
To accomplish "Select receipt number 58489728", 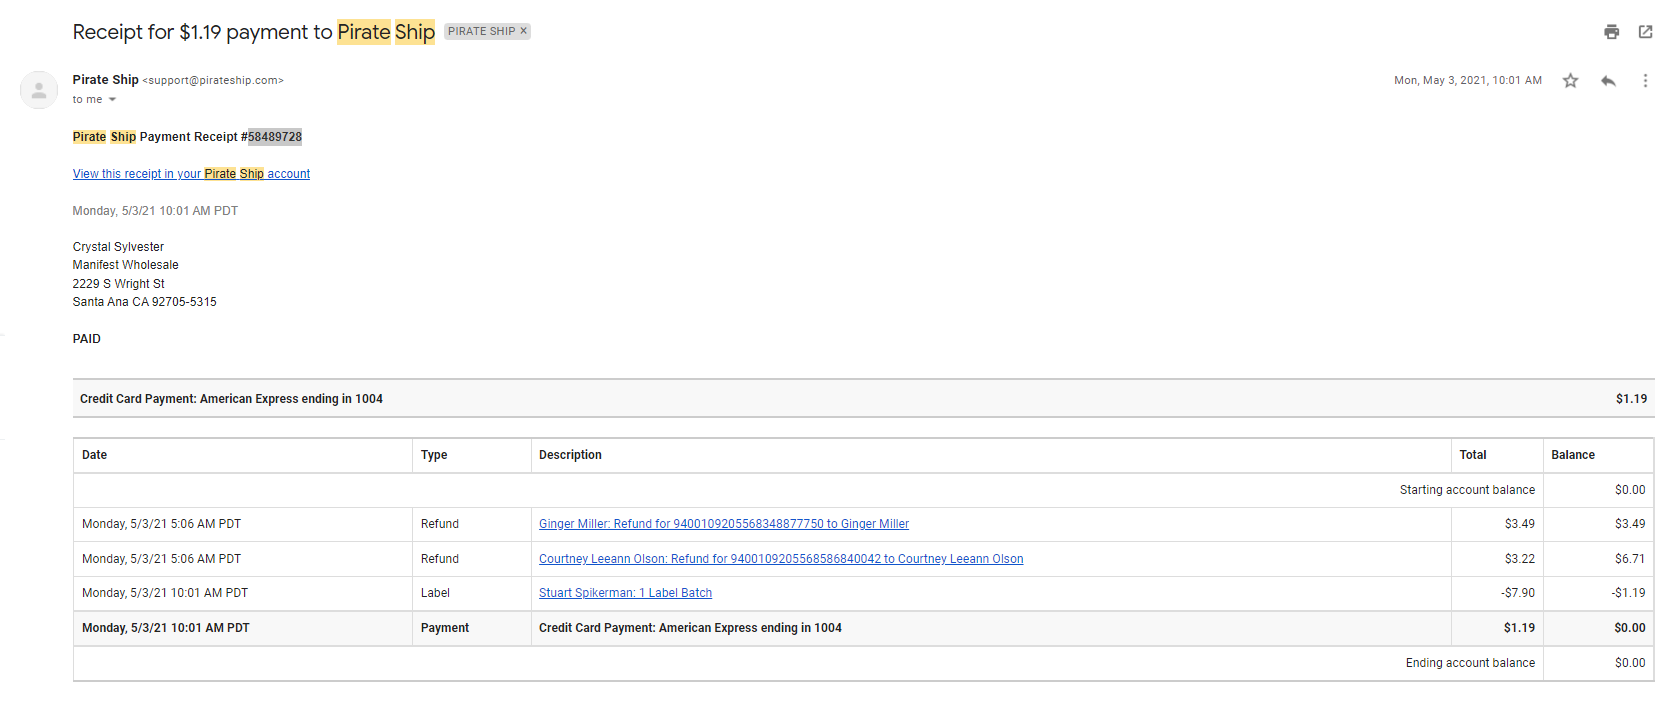I will click(x=275, y=137).
